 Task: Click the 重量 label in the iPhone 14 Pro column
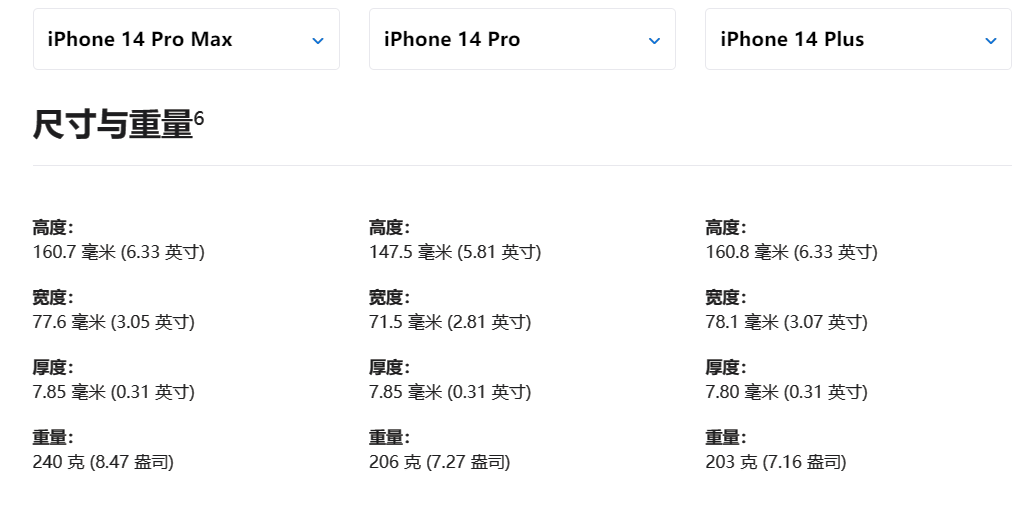pyautogui.click(x=389, y=438)
